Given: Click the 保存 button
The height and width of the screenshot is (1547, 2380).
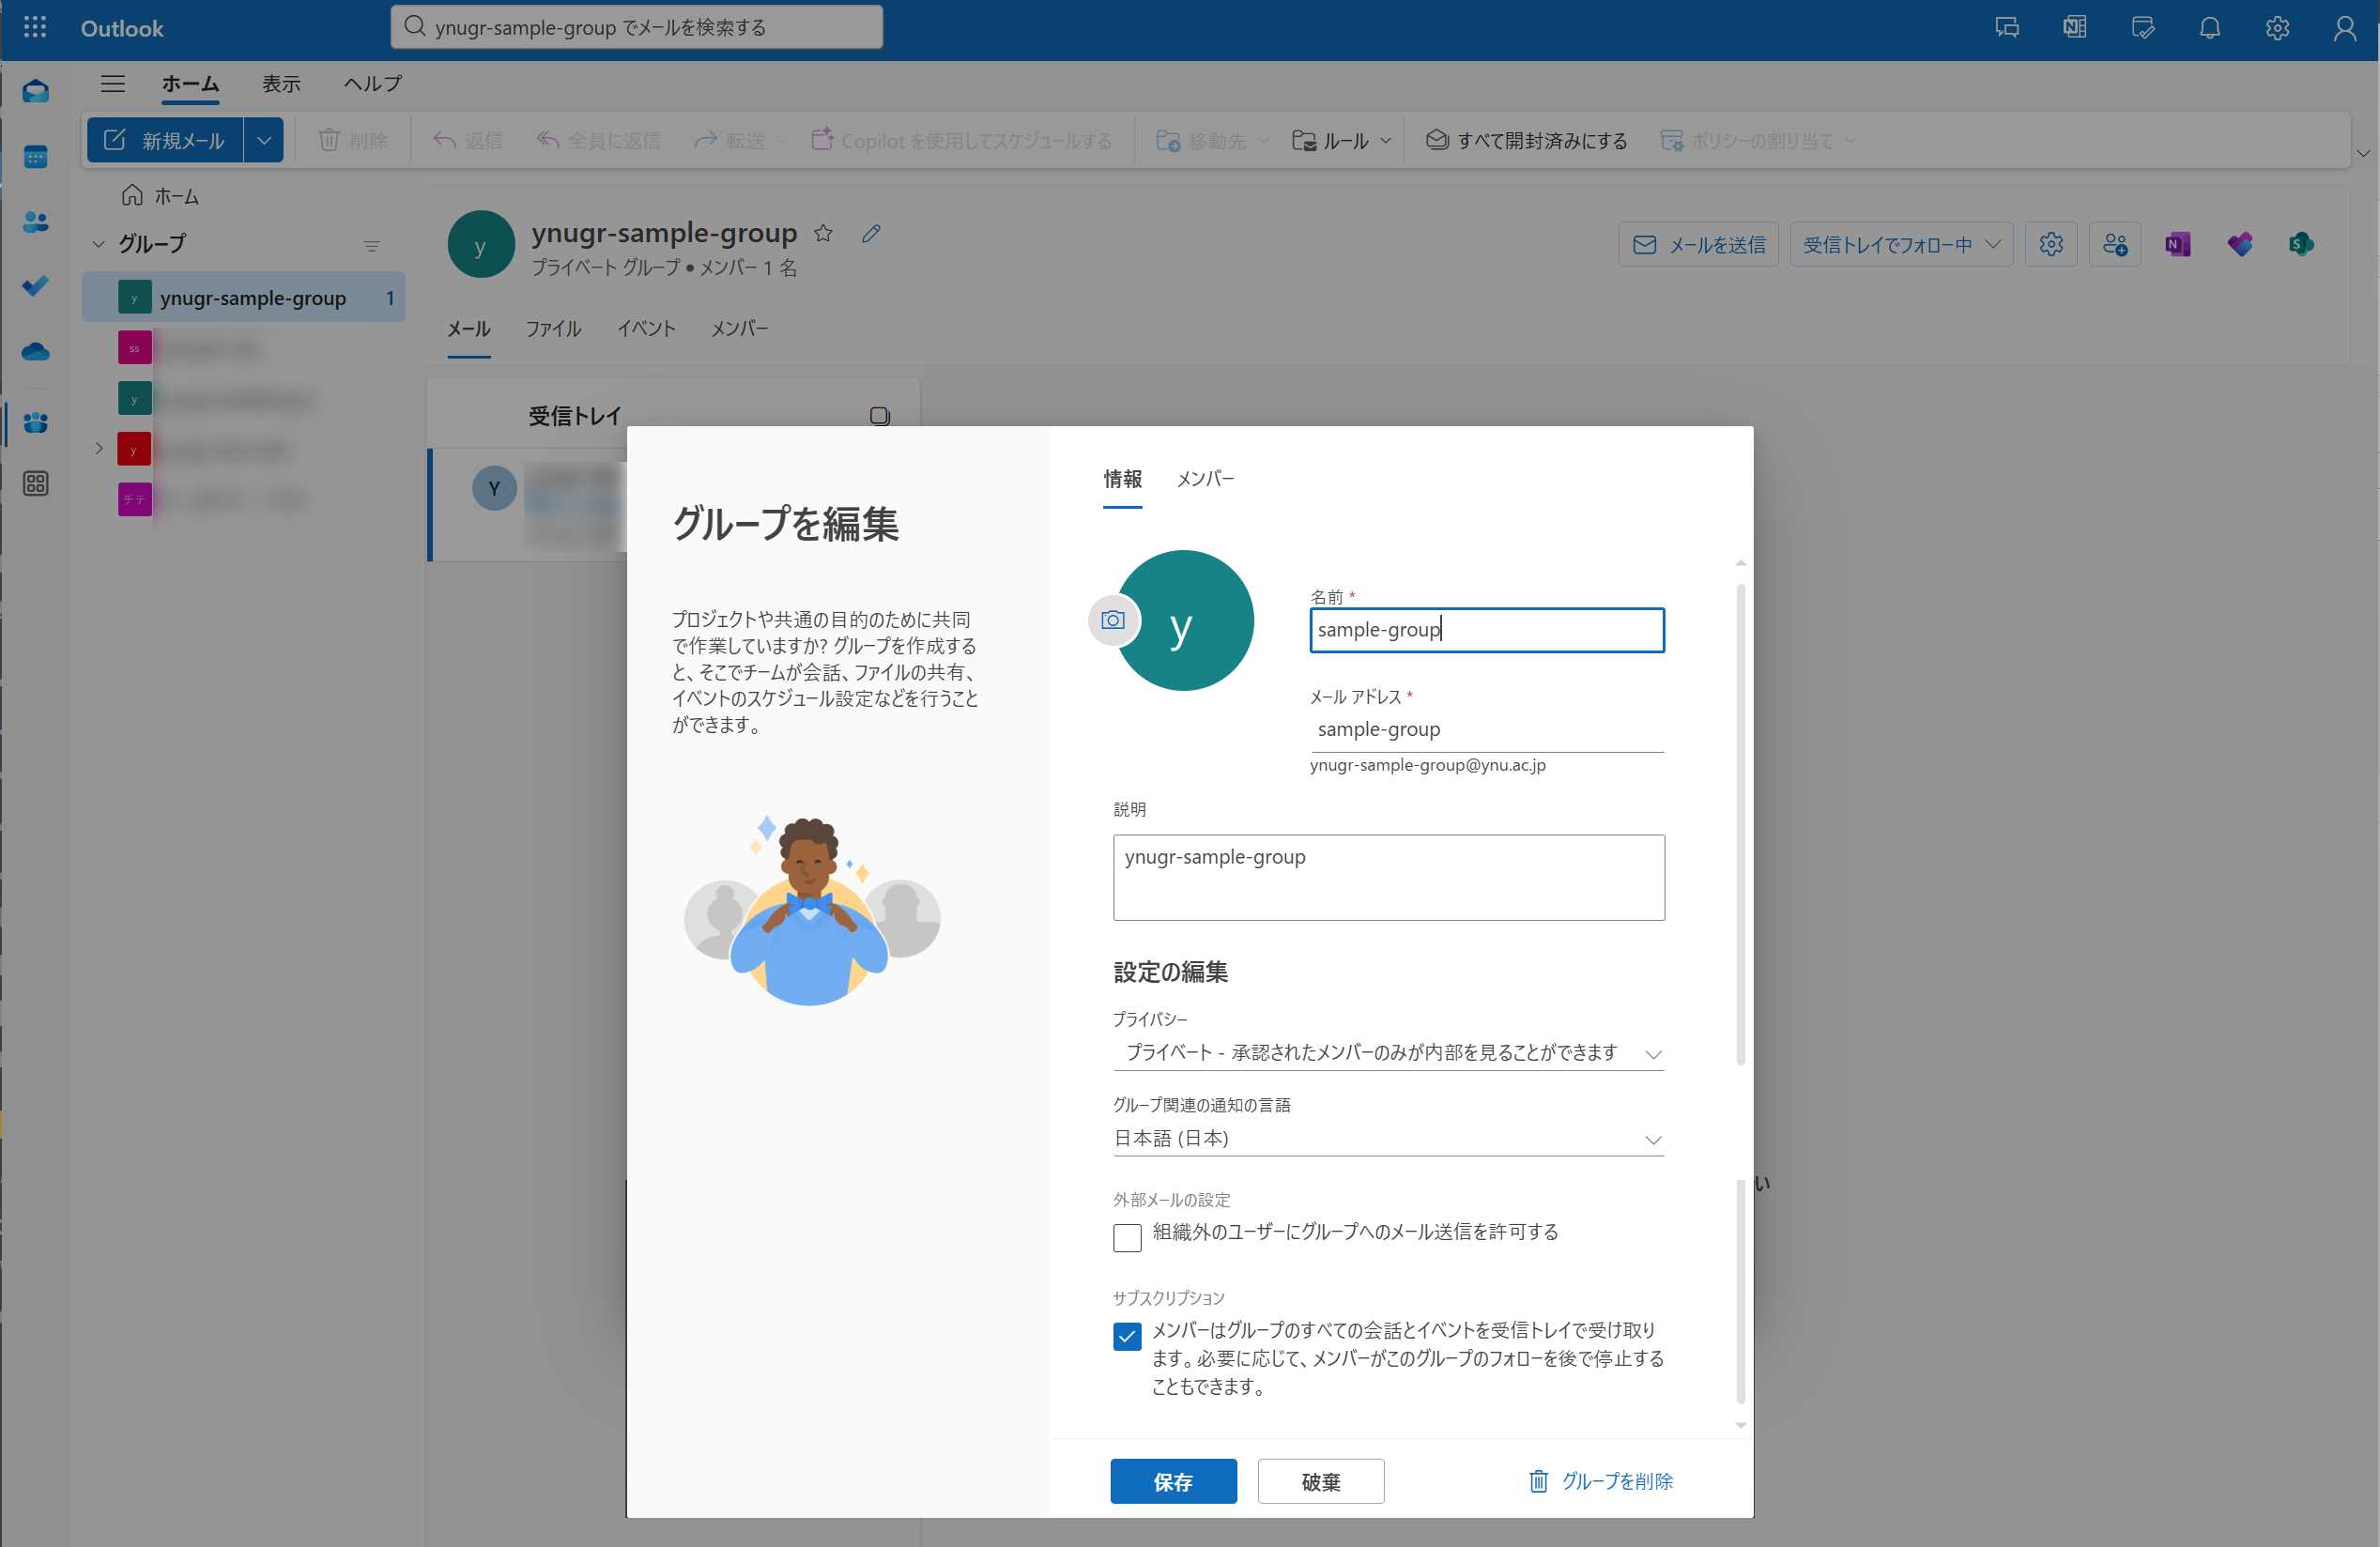Looking at the screenshot, I should pos(1173,1481).
